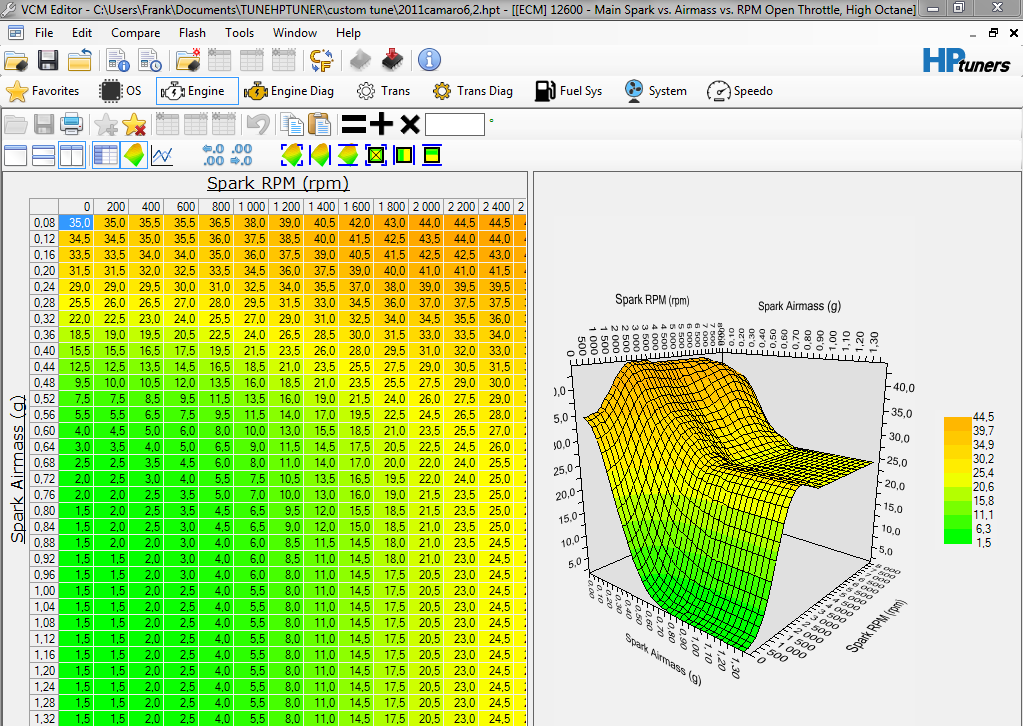Select the flat chart view icon with horizontal blue bars
1023x726 pixels.
coord(432,155)
